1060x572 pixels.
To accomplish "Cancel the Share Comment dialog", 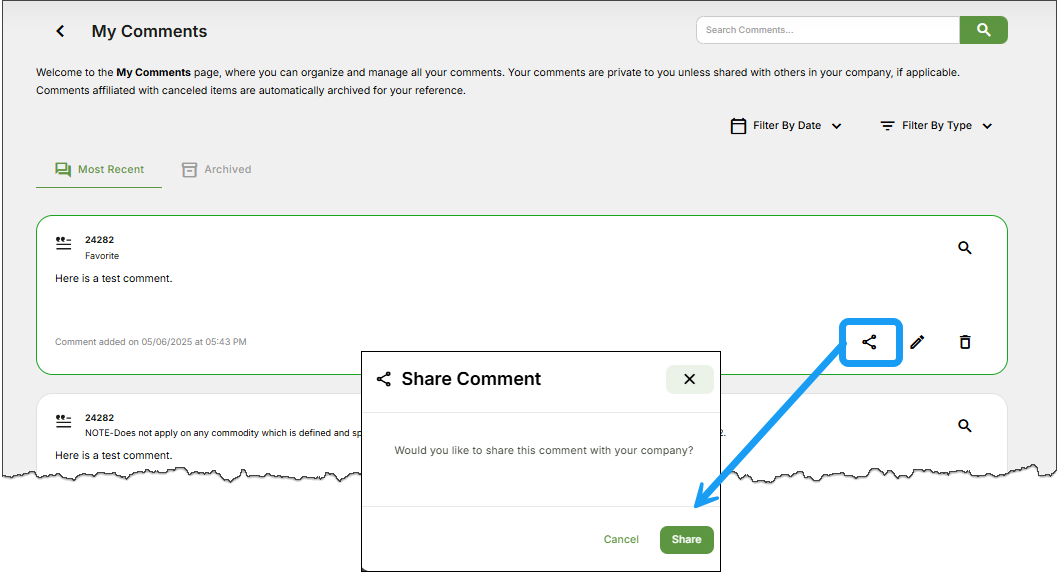I will (621, 539).
